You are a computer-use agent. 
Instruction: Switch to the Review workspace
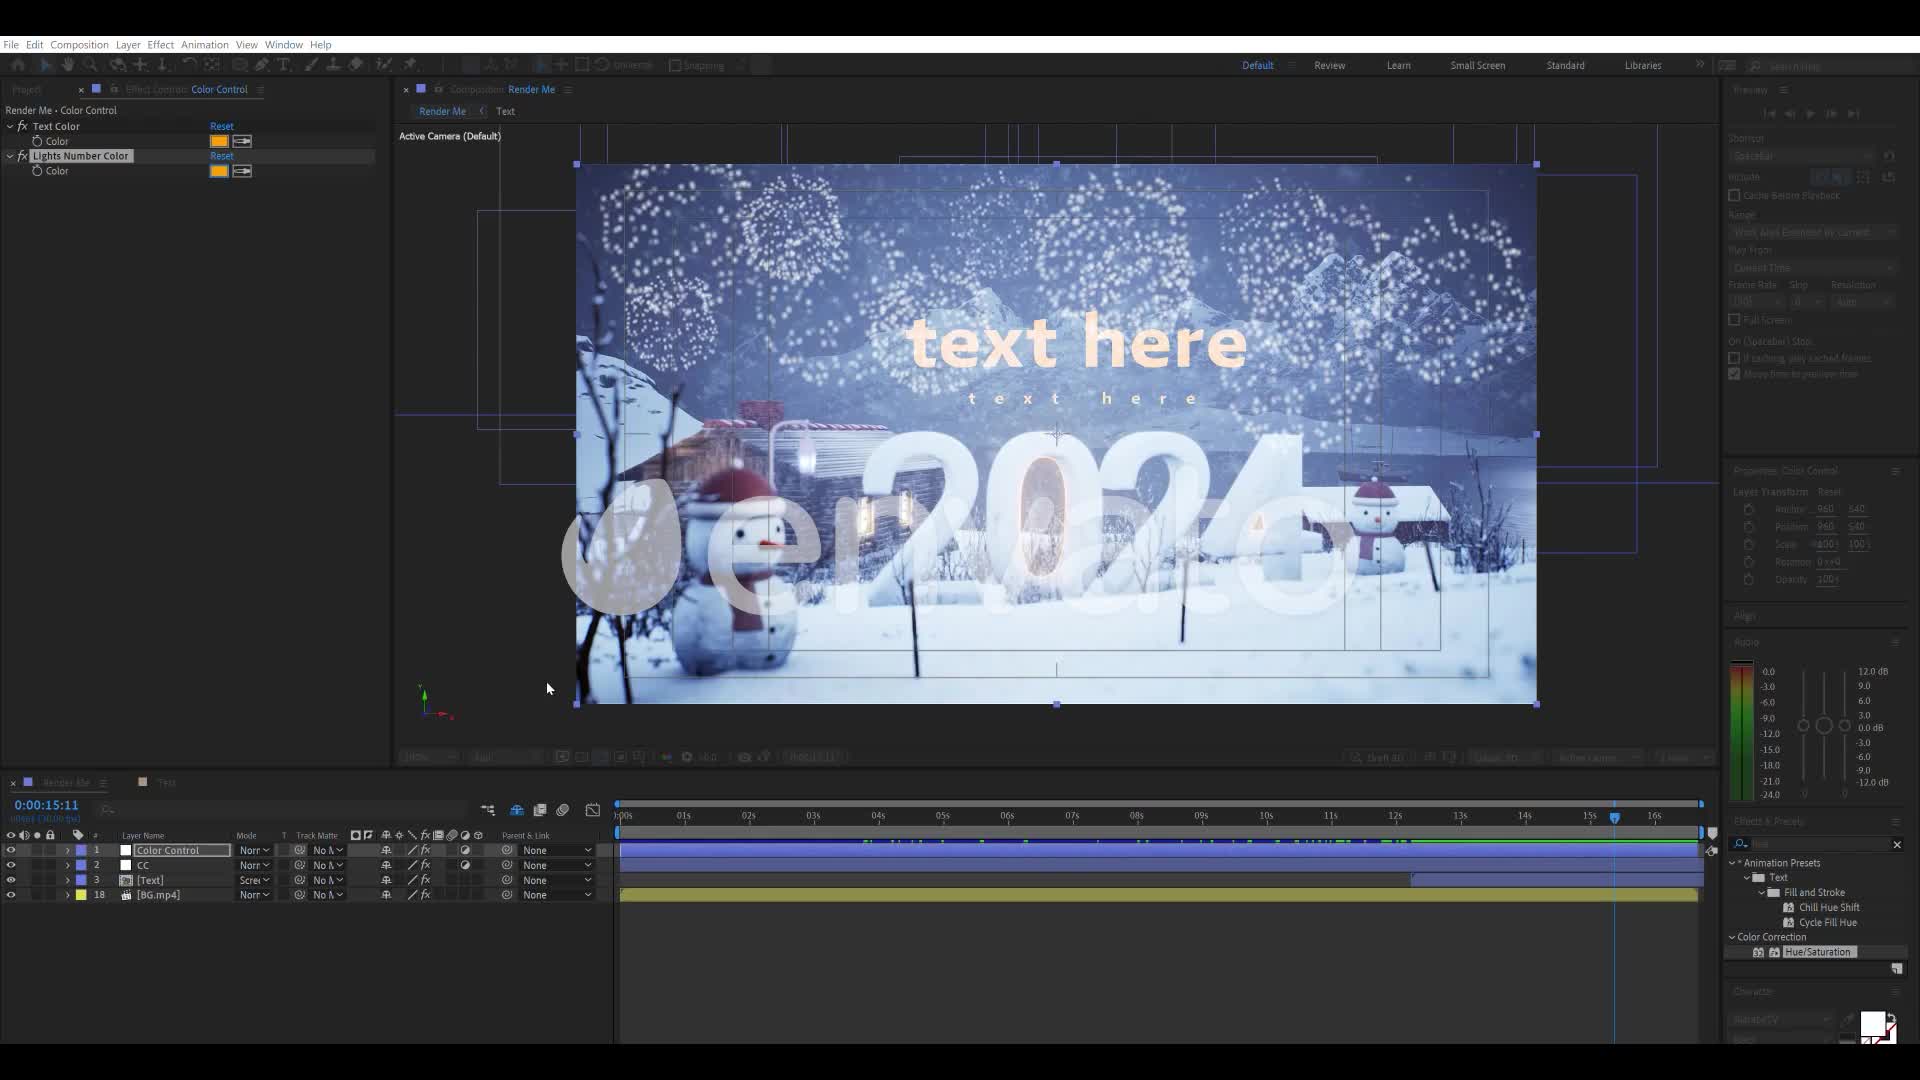pyautogui.click(x=1329, y=66)
